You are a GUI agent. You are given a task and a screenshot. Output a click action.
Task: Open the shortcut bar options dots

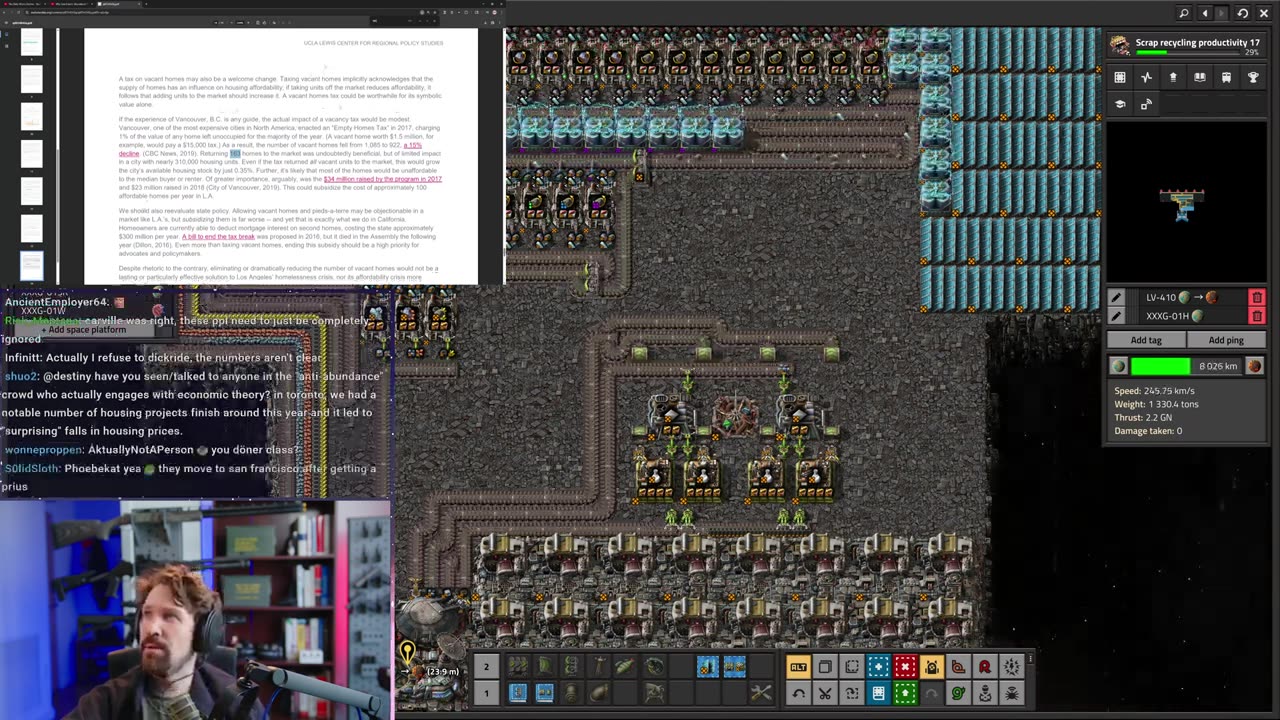1029,658
